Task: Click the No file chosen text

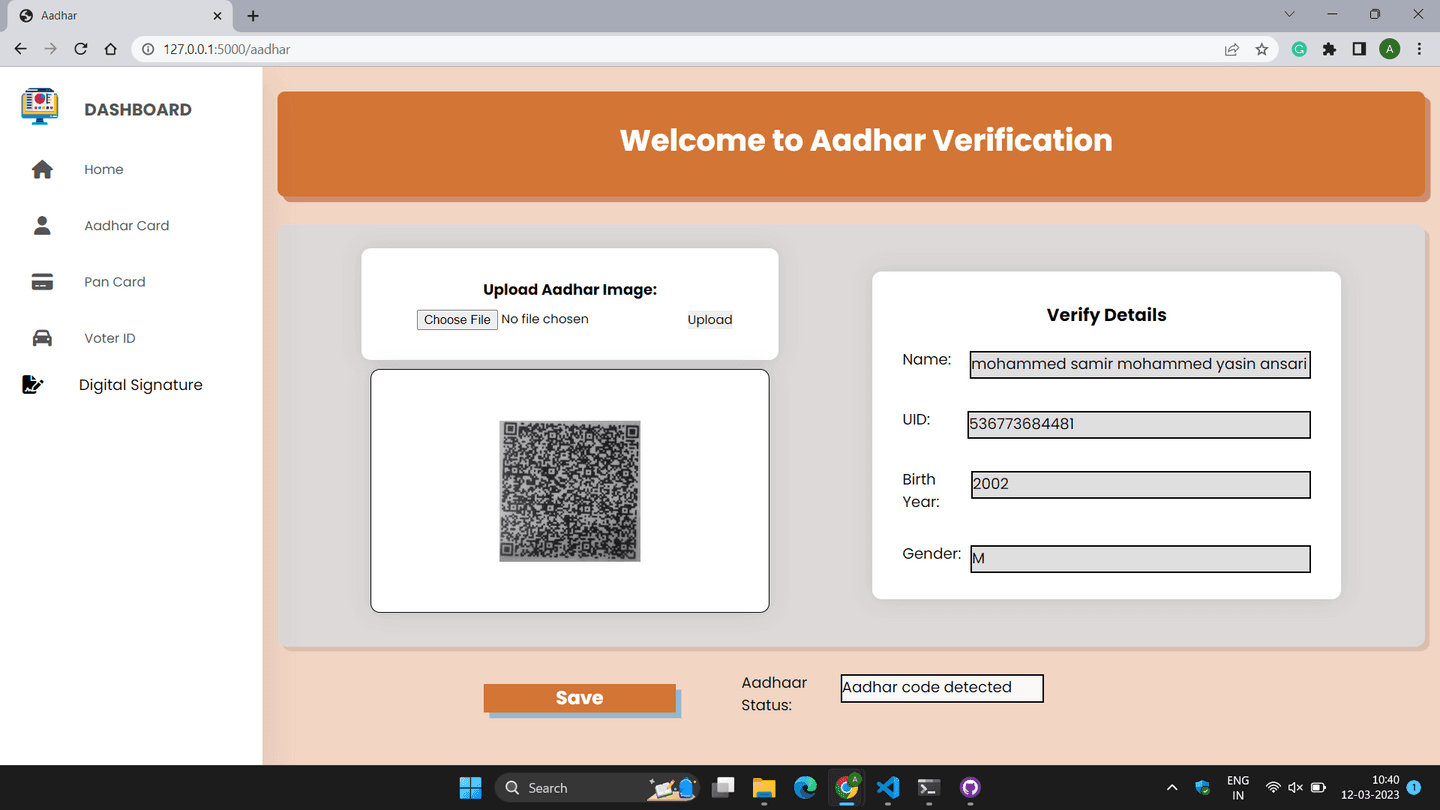Action: click(x=545, y=319)
